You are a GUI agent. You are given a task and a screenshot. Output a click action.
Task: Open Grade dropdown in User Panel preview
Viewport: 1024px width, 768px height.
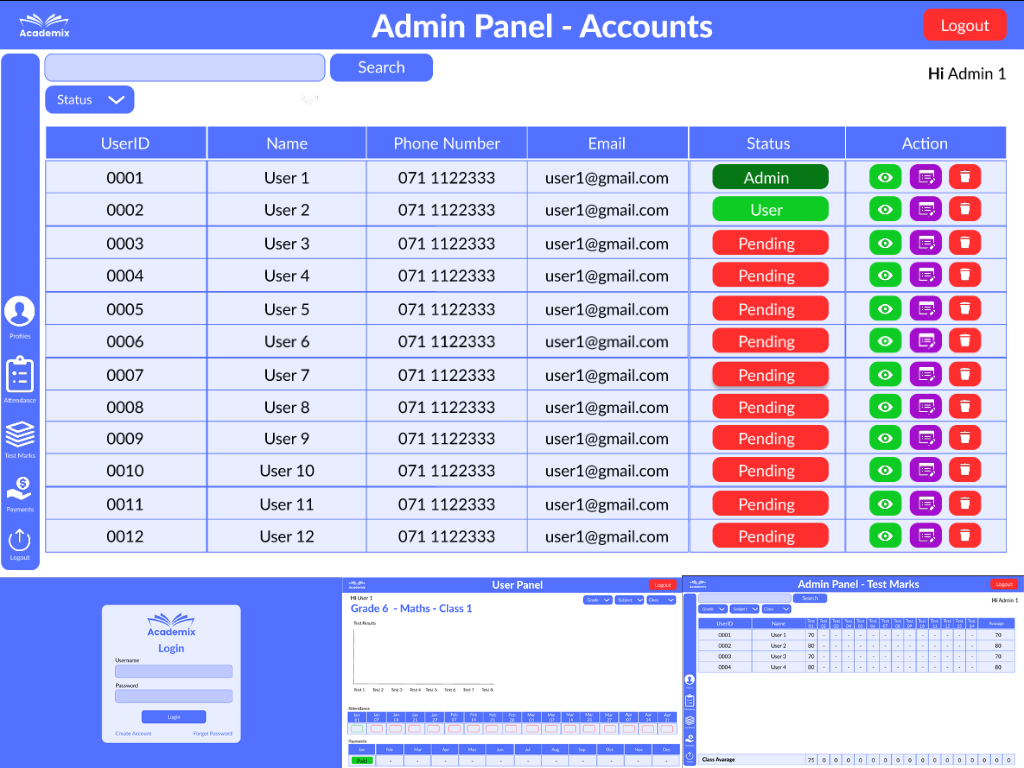598,600
